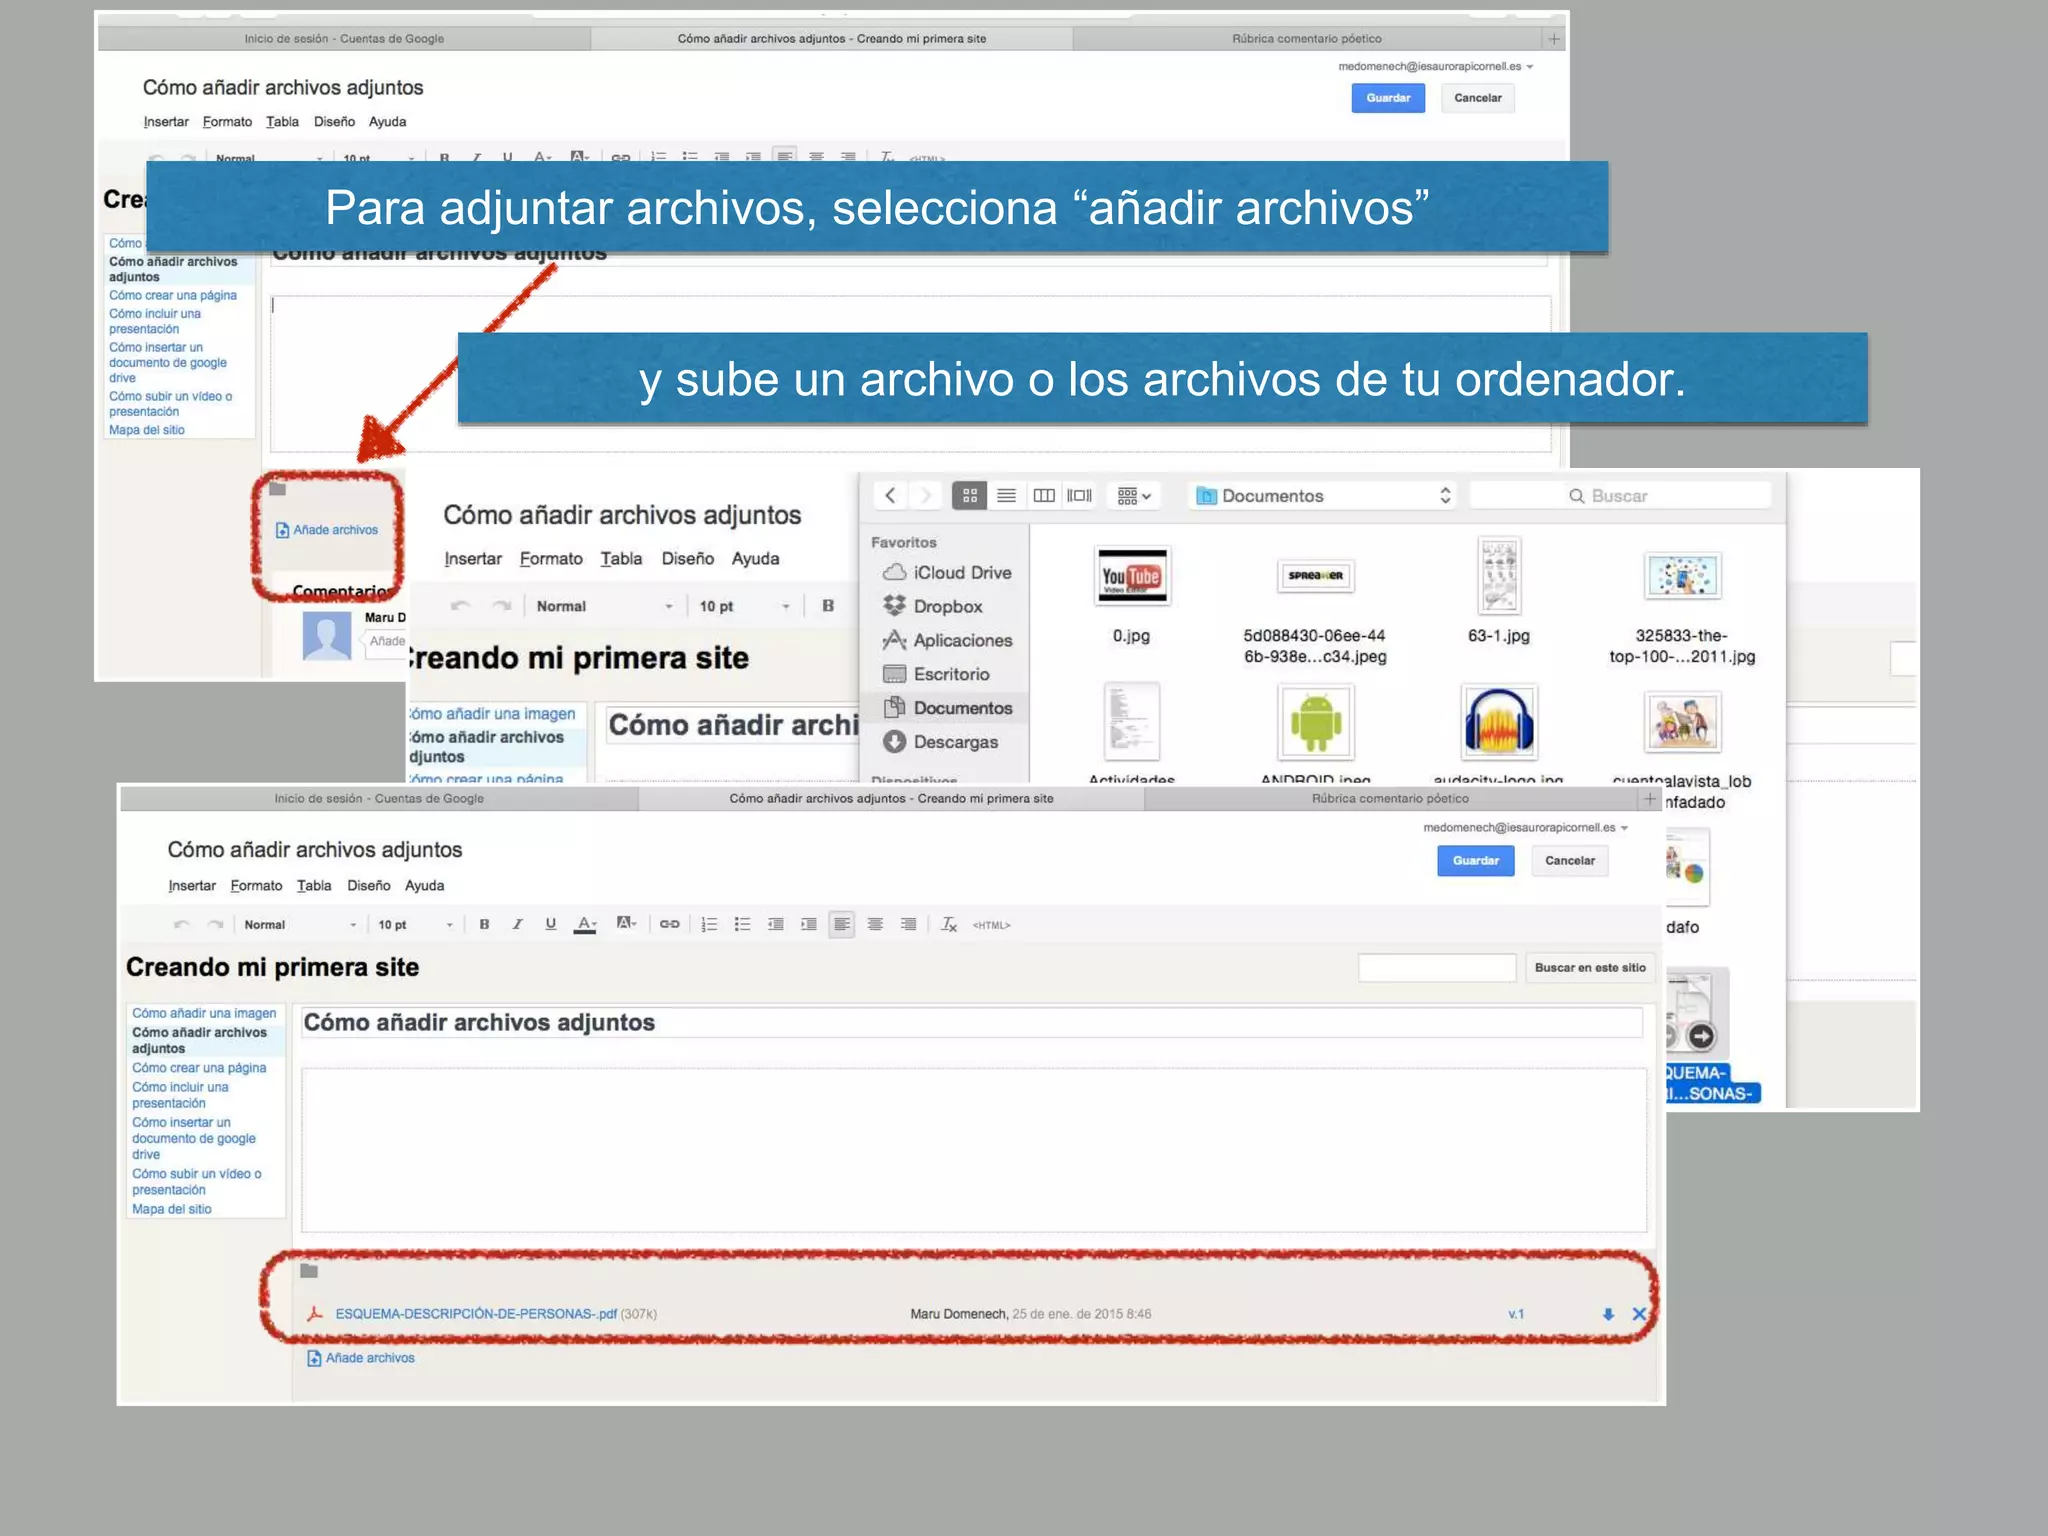Open Mapa del sitio link in lower sidebar

click(172, 1209)
